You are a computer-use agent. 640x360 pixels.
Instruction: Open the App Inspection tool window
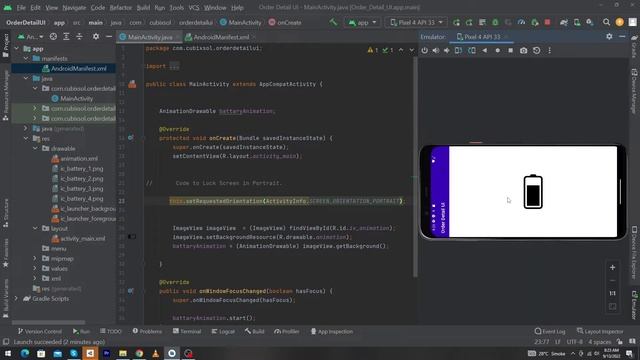(332, 331)
